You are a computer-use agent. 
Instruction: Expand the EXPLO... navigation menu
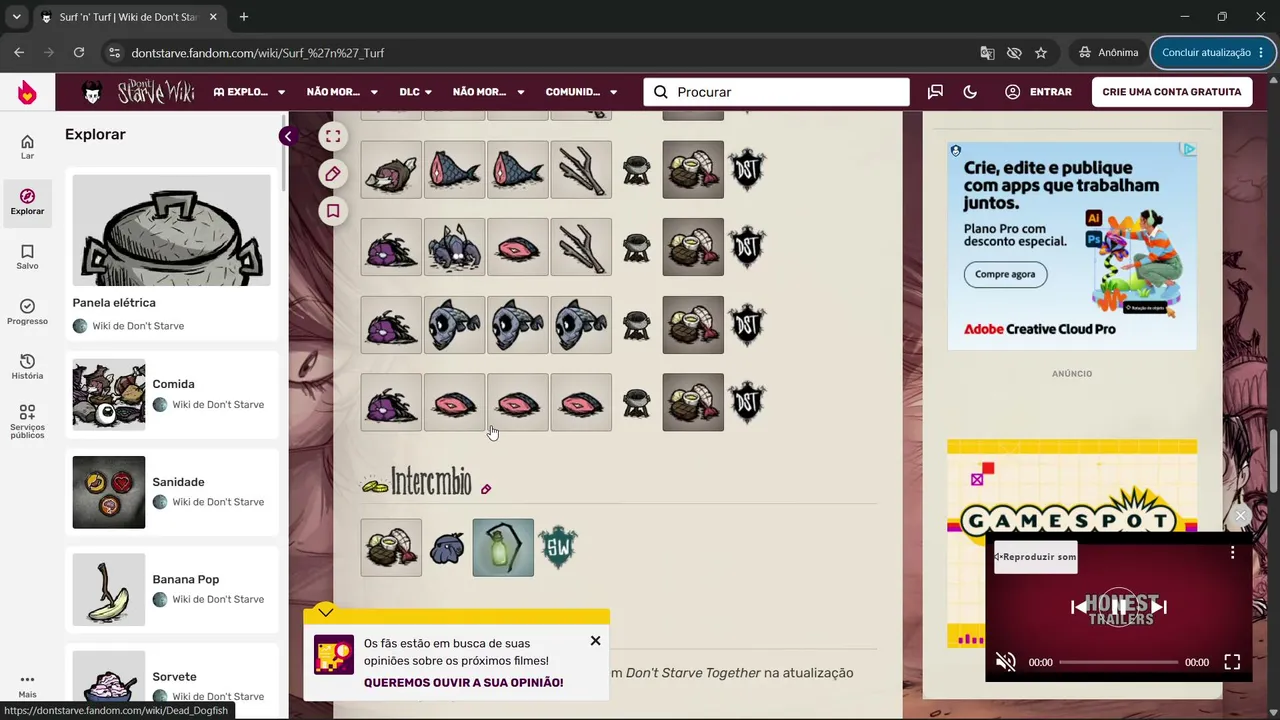pyautogui.click(x=249, y=92)
